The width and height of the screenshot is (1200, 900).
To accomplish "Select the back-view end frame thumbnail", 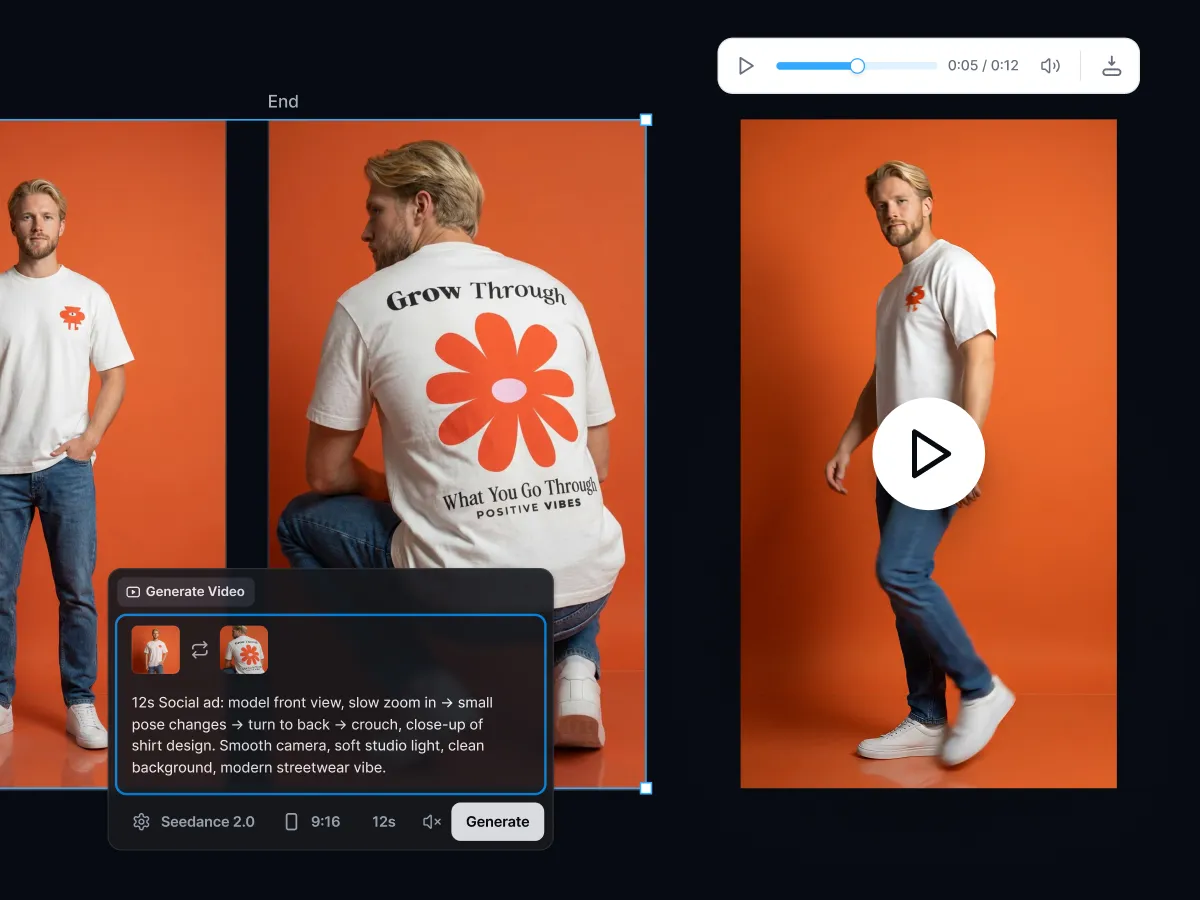I will 244,650.
